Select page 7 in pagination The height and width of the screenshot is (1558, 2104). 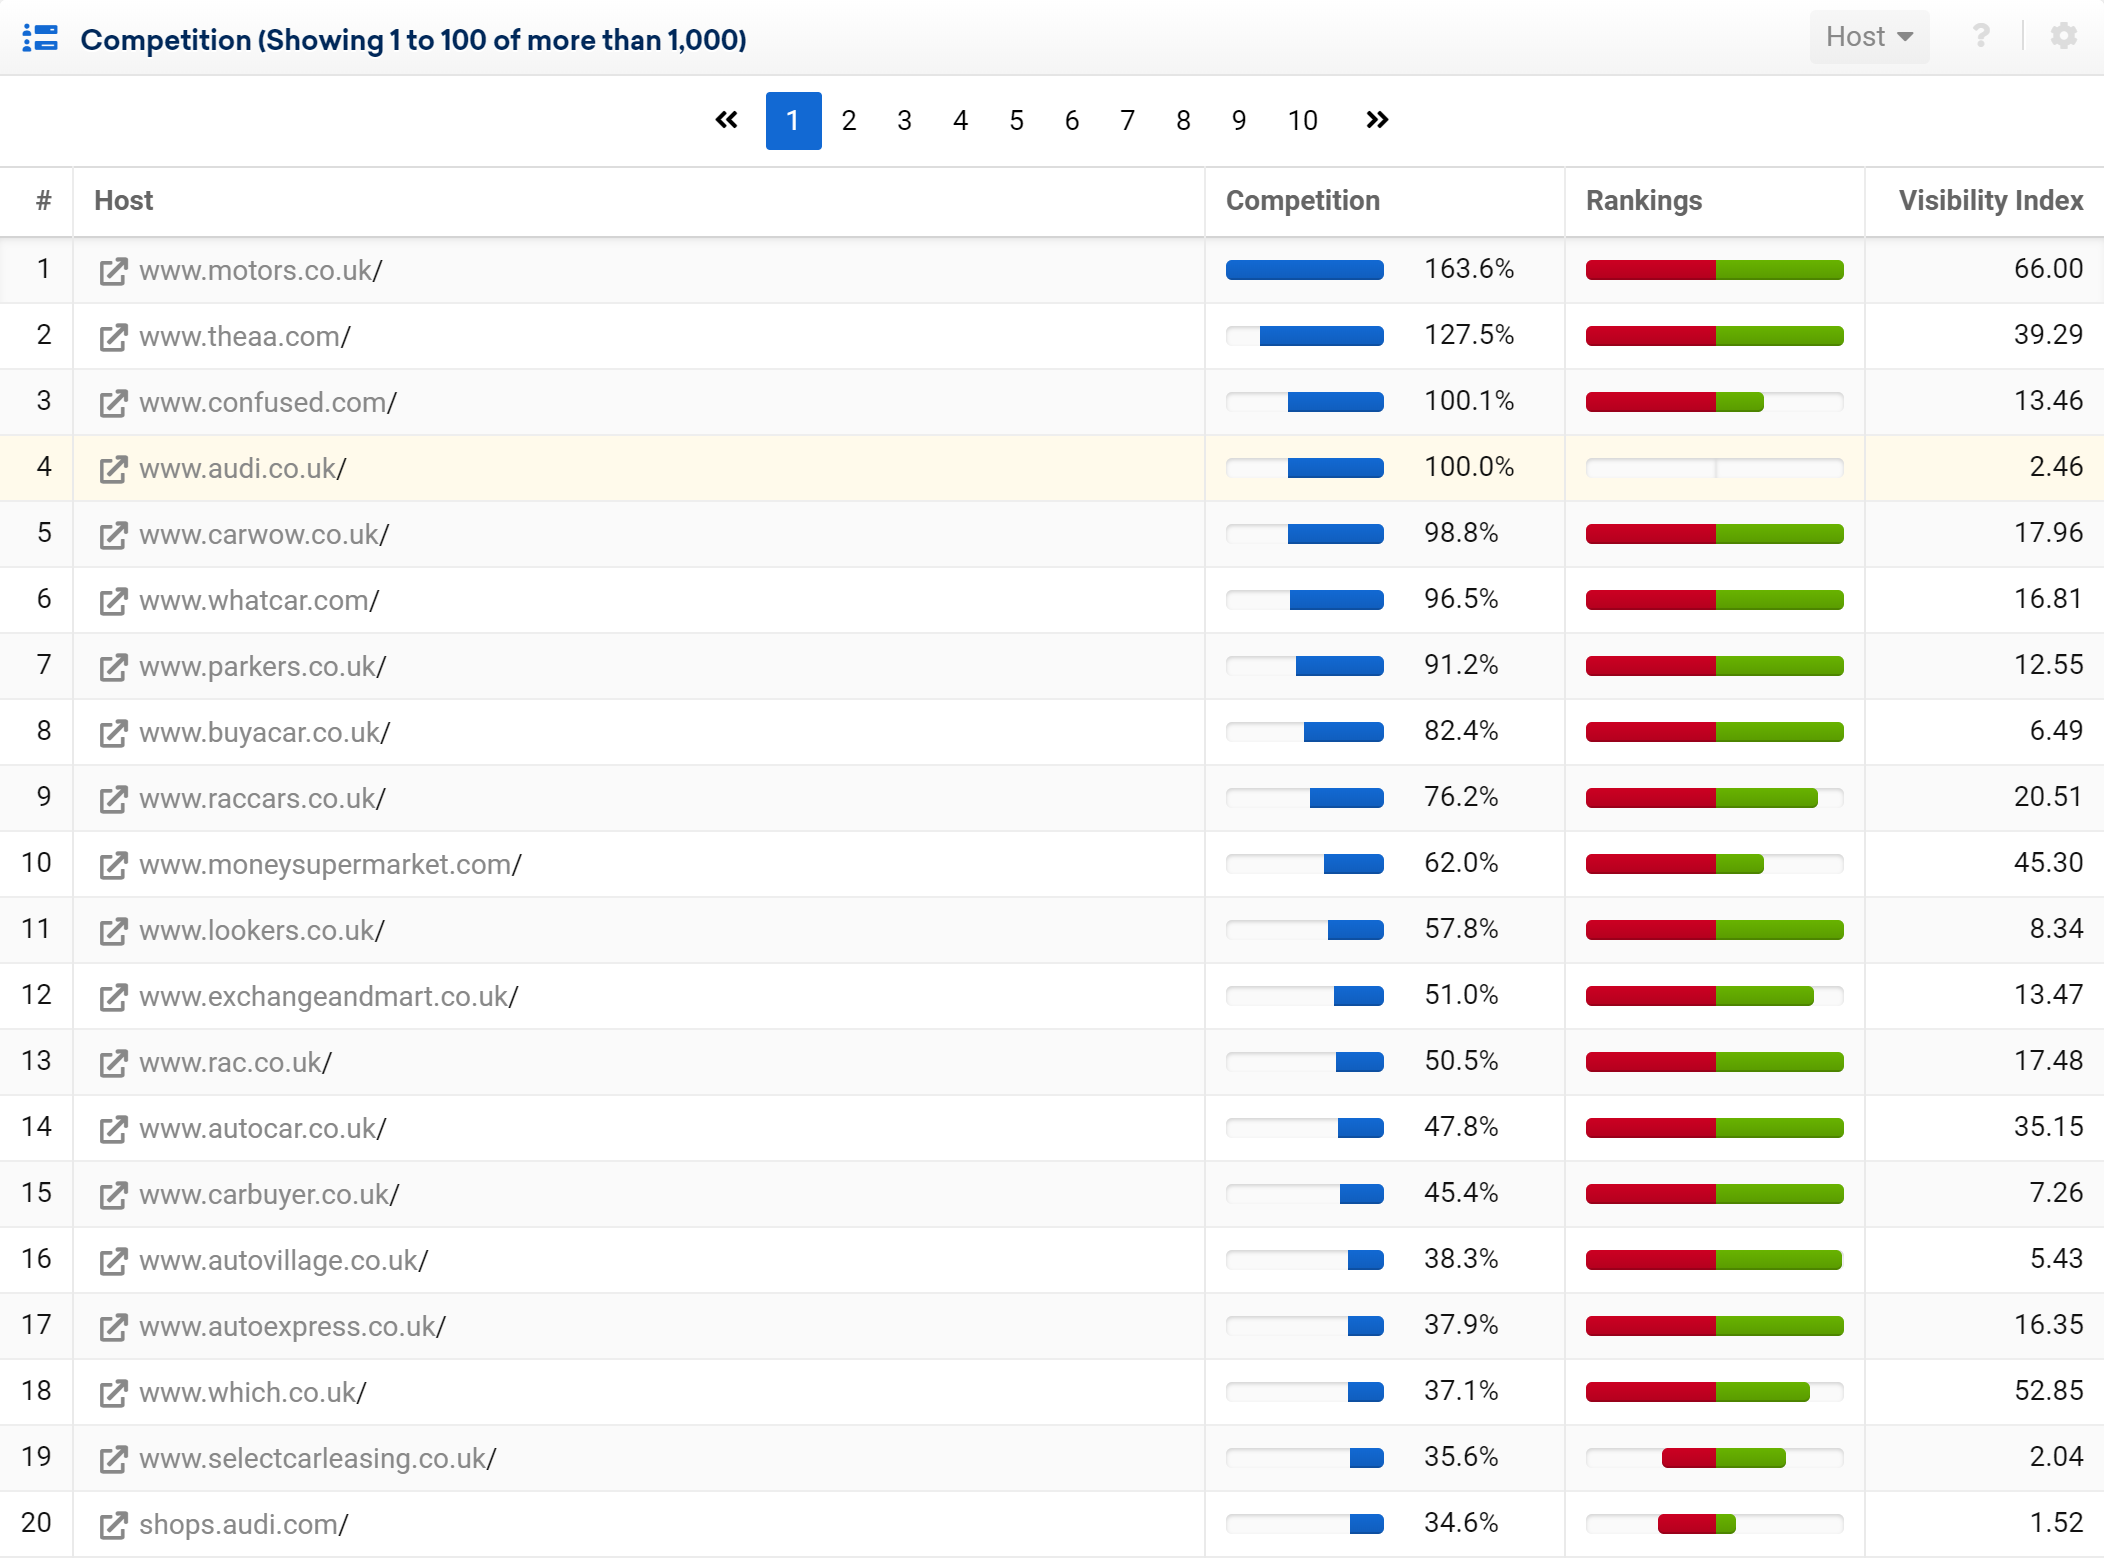pos(1128,121)
